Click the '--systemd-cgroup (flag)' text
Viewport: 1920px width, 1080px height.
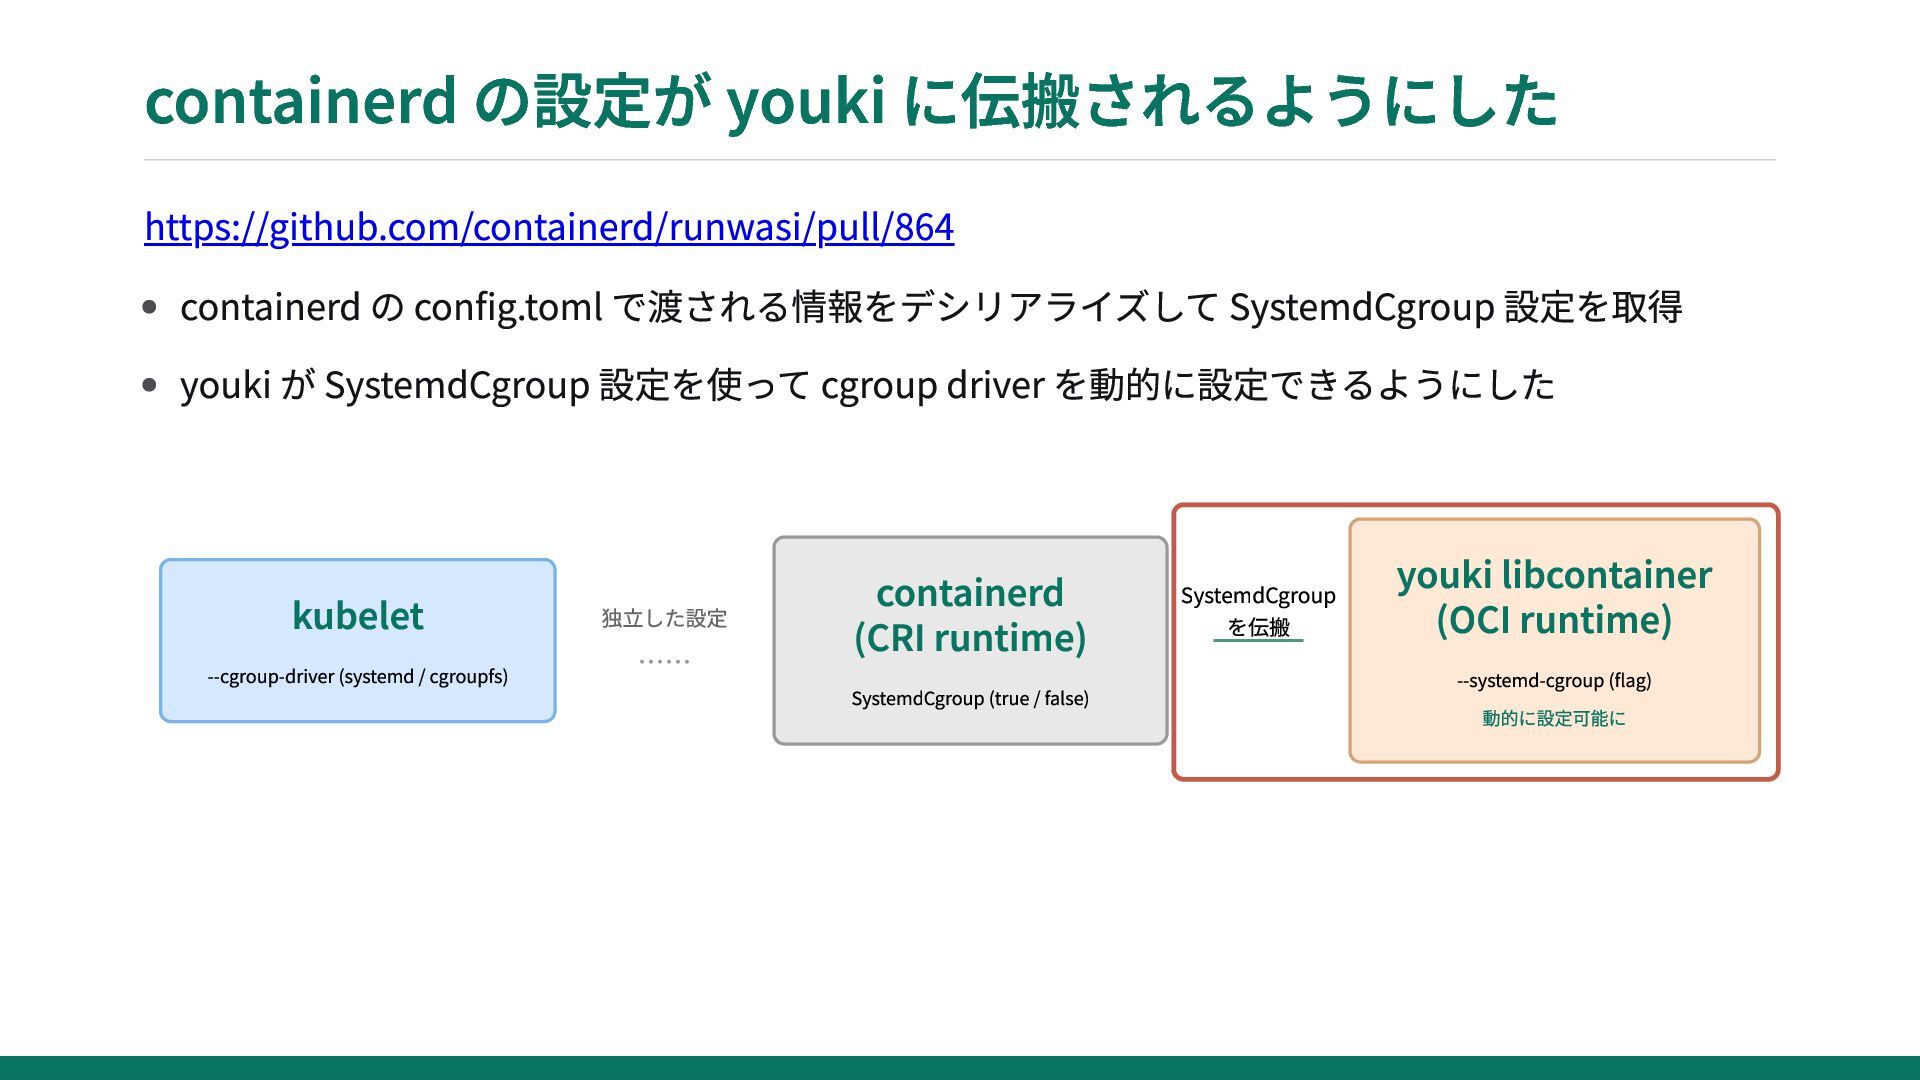1554,681
